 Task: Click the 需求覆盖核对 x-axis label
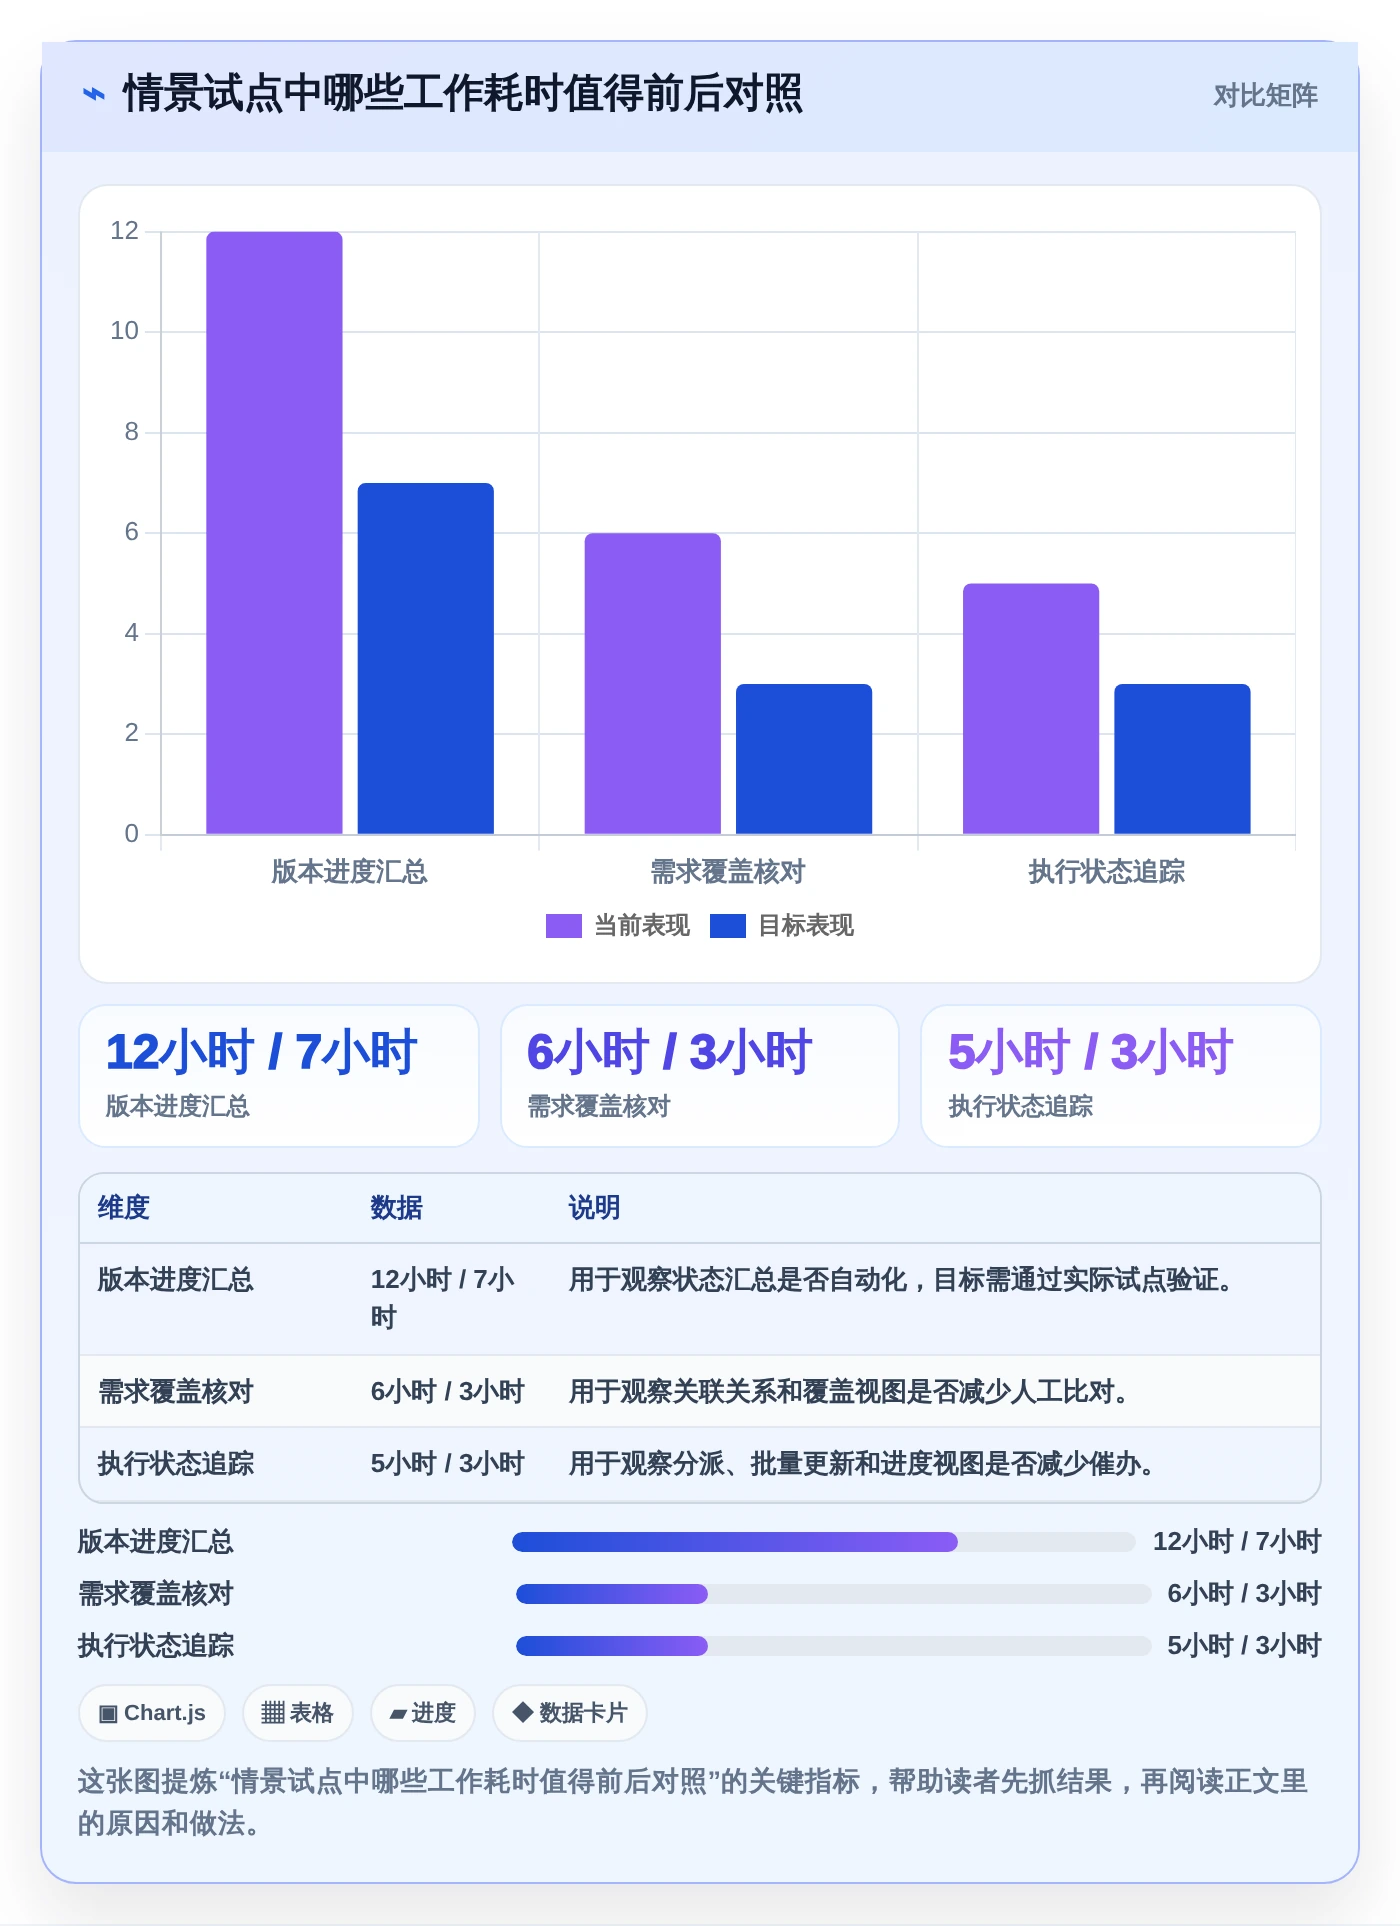pos(728,872)
